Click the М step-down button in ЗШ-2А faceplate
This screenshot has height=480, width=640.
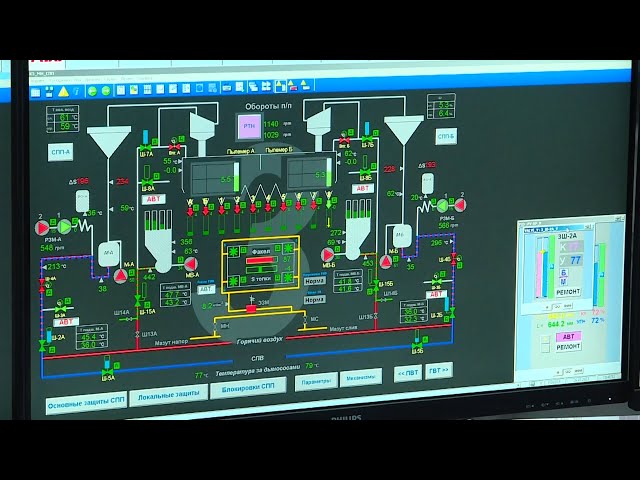pyautogui.click(x=563, y=281)
